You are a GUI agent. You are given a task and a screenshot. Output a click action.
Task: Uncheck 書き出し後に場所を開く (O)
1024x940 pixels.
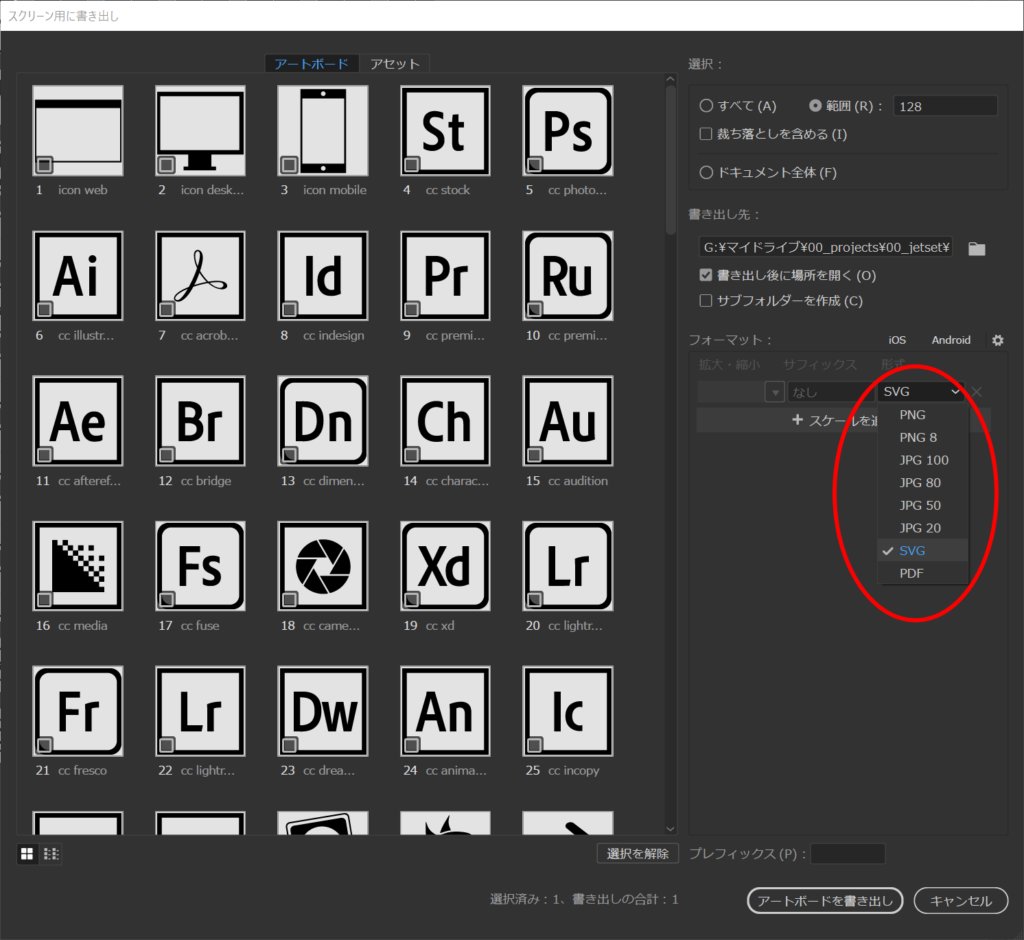click(705, 275)
